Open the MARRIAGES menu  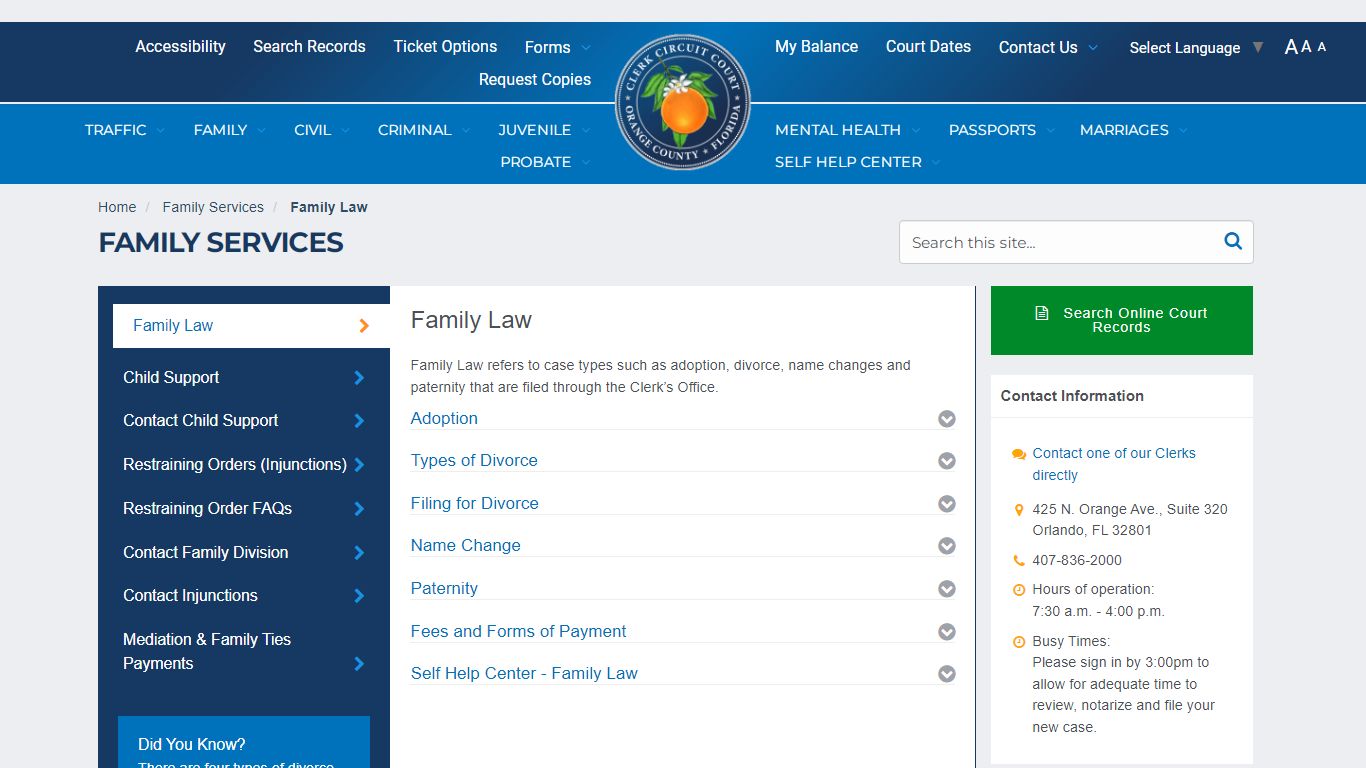(1134, 130)
